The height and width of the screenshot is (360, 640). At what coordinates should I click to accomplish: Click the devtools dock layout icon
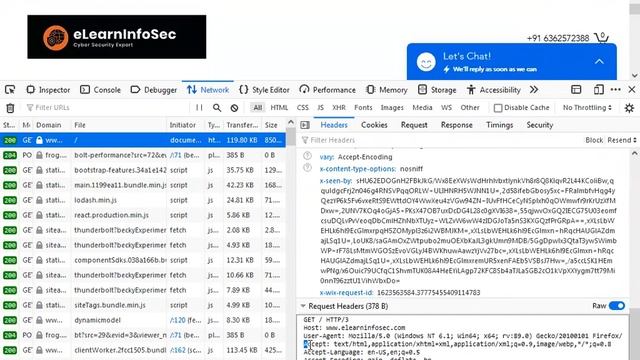(x=576, y=90)
